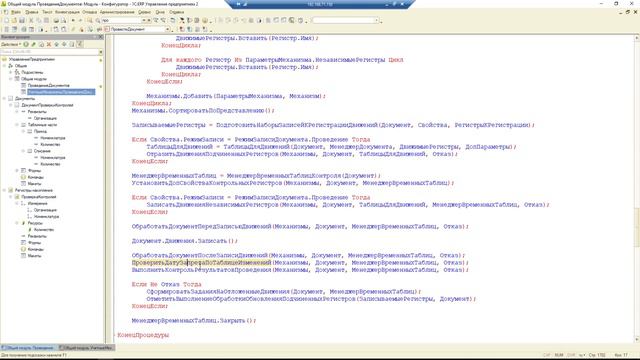
Task: Collapse the Измерения node in register
Action: (17, 203)
